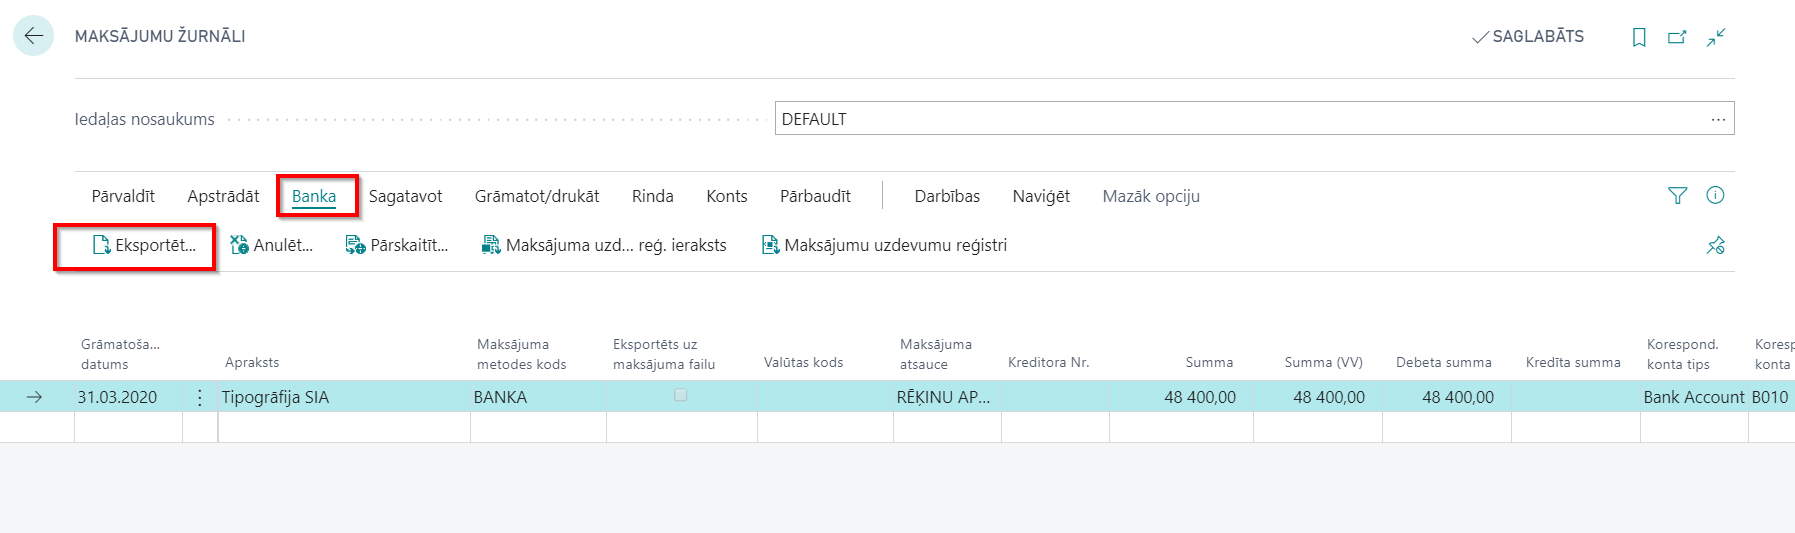This screenshot has width=1795, height=533.
Task: Open Maksājuma uzd... reģ. ieraksts
Action: point(604,245)
